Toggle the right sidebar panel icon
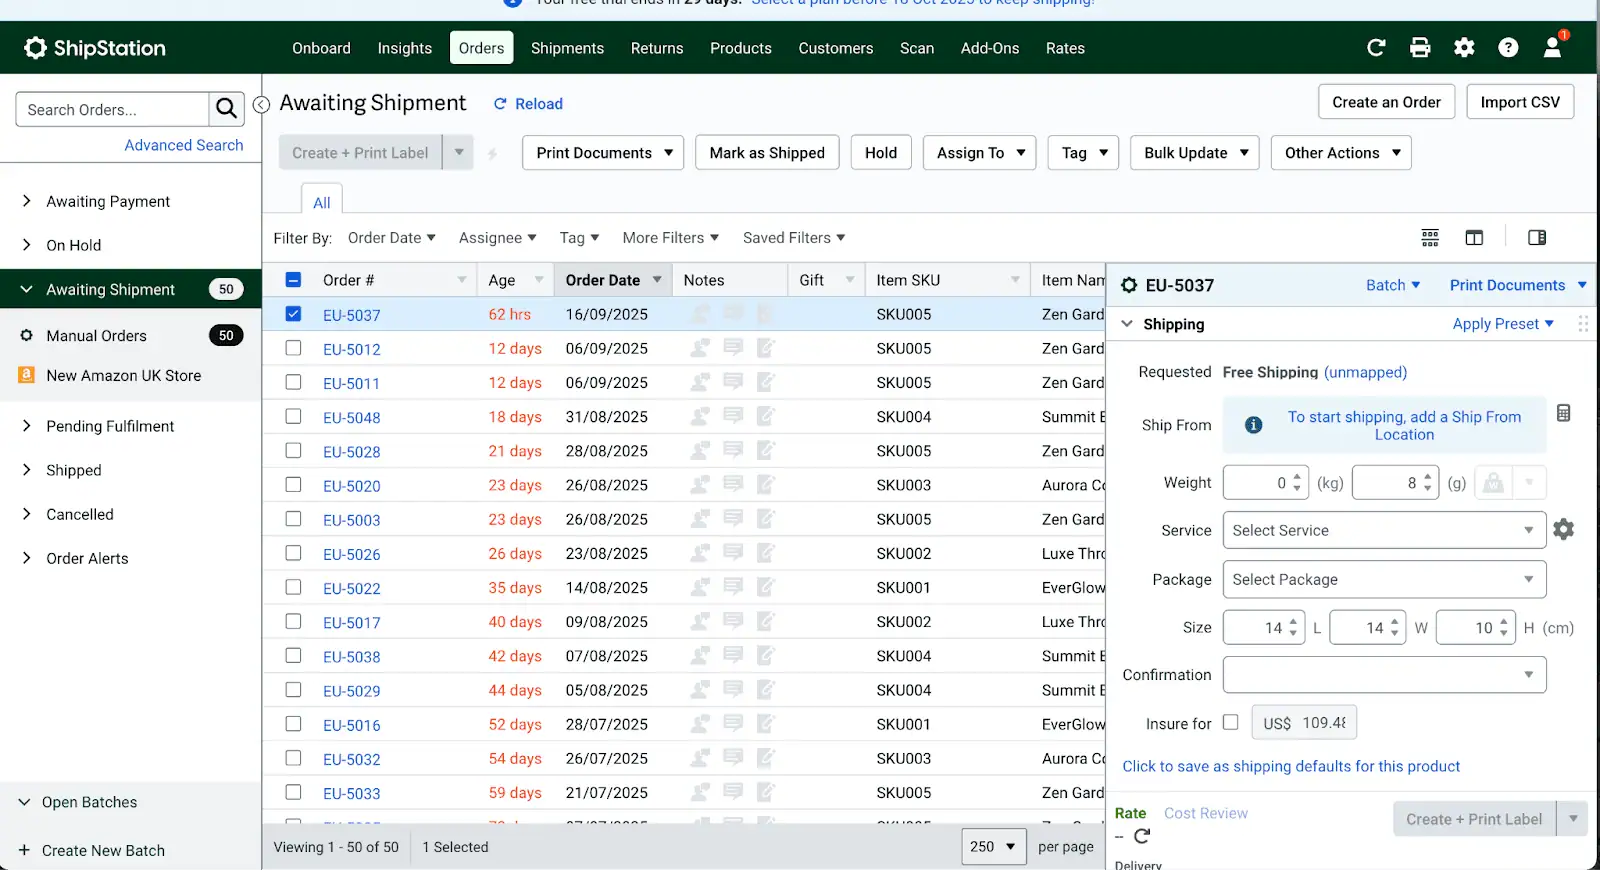This screenshot has height=870, width=1600. [1537, 238]
